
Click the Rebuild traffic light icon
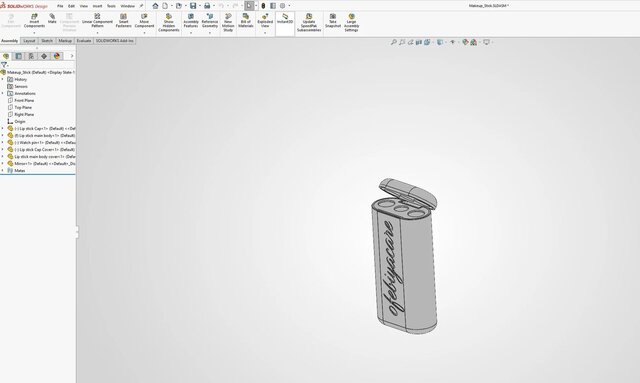pos(263,6)
